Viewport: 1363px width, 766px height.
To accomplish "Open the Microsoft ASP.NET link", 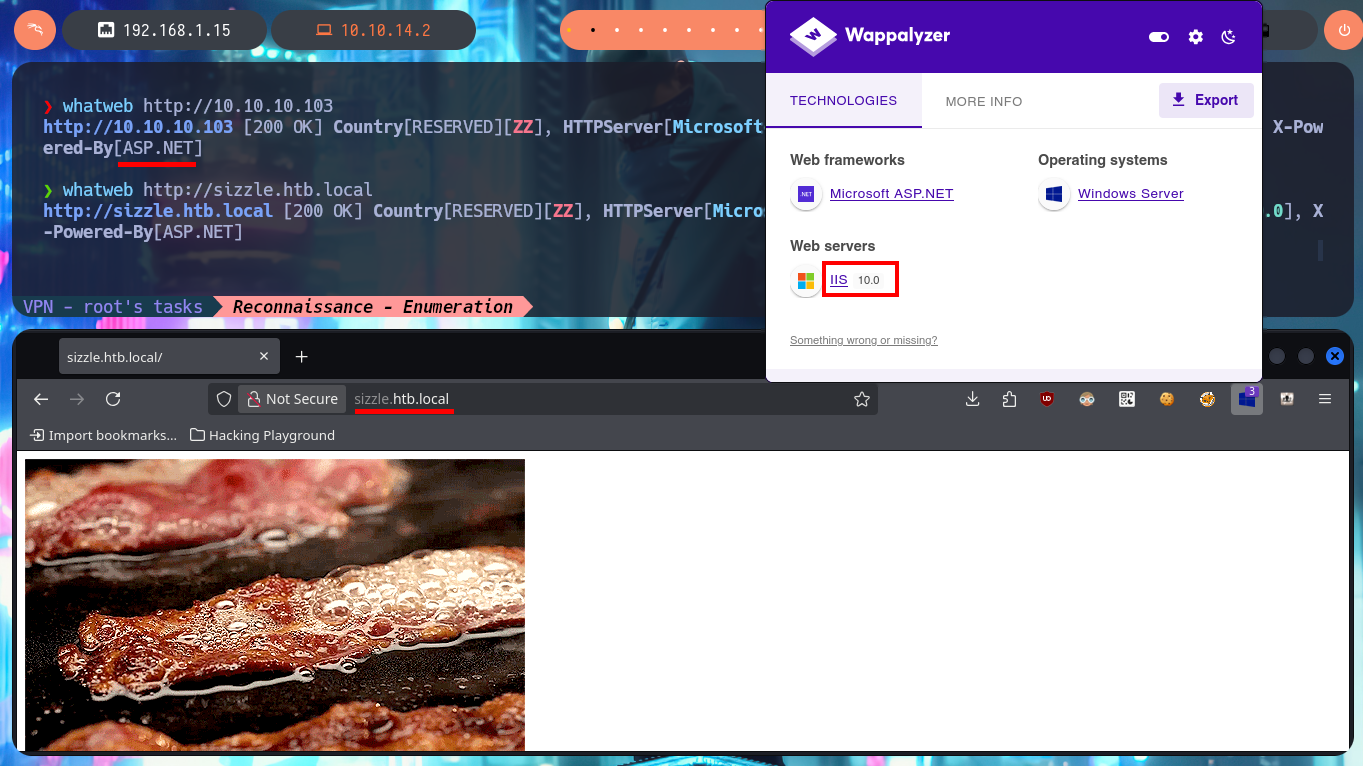I will (891, 194).
